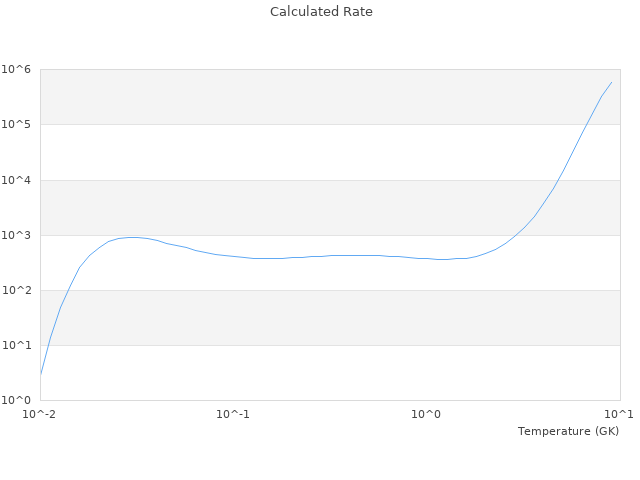Viewport: 640px width, 480px height.
Task: Click the "Calculated Rate" chart title
Action: pos(321,12)
